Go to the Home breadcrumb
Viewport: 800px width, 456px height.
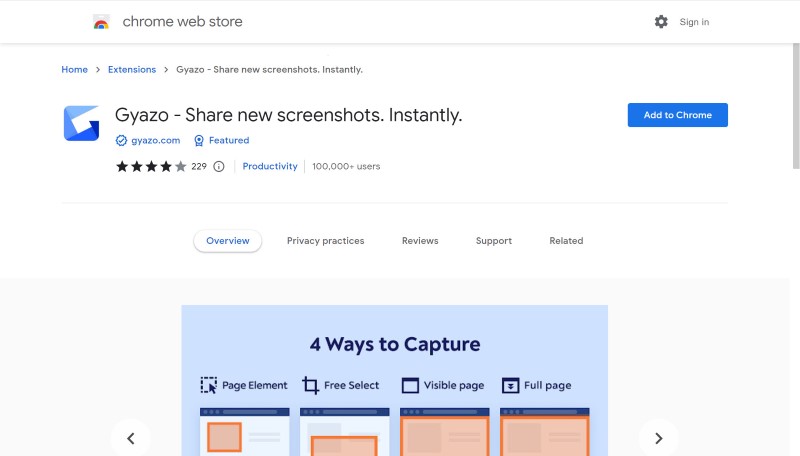(x=74, y=69)
